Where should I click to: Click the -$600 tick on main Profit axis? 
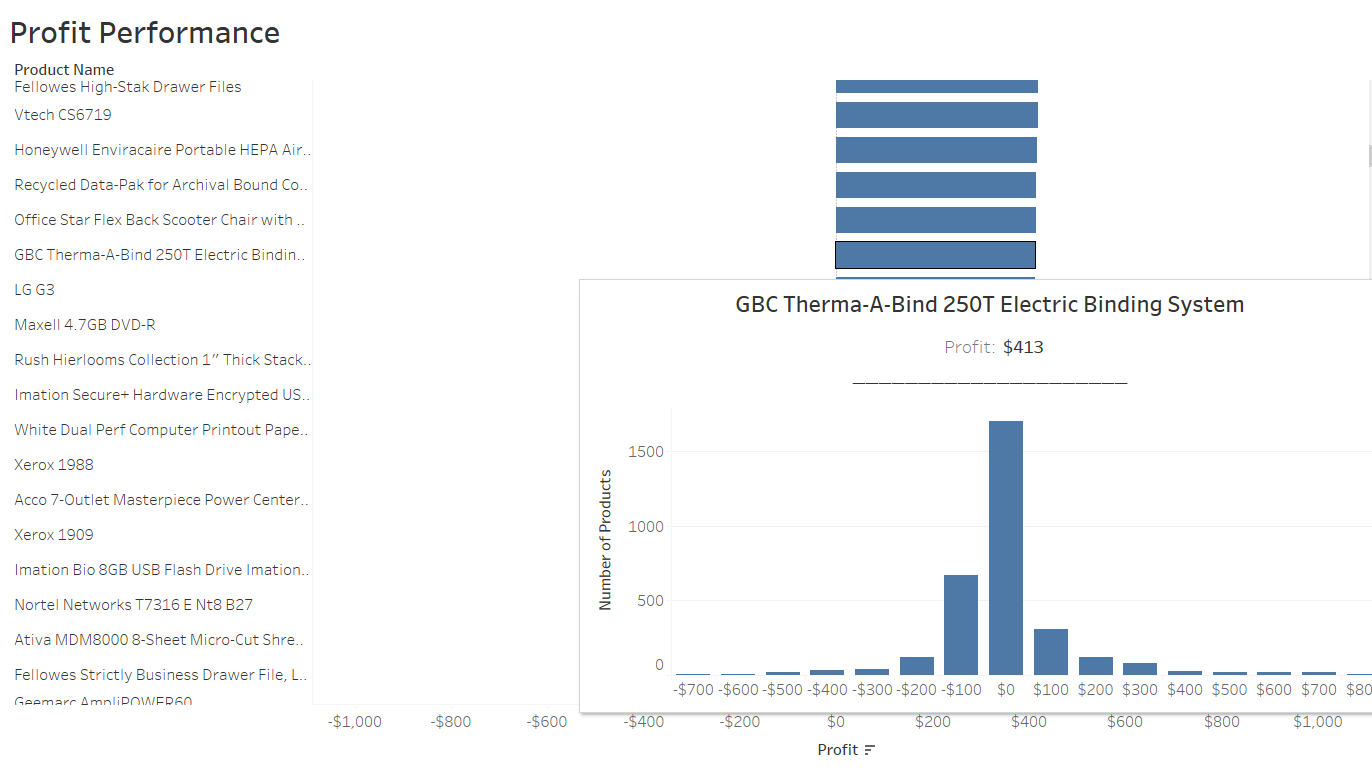[x=548, y=722]
